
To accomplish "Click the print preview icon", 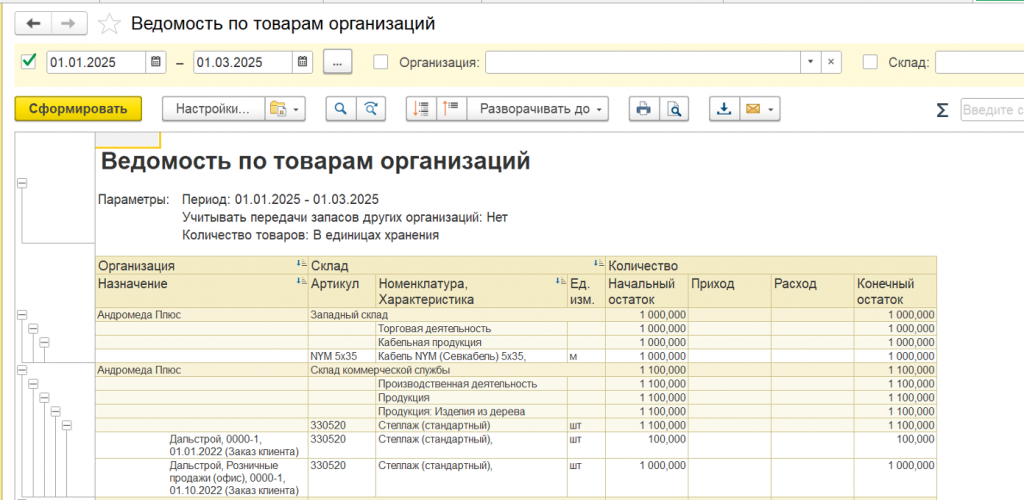I will [675, 109].
